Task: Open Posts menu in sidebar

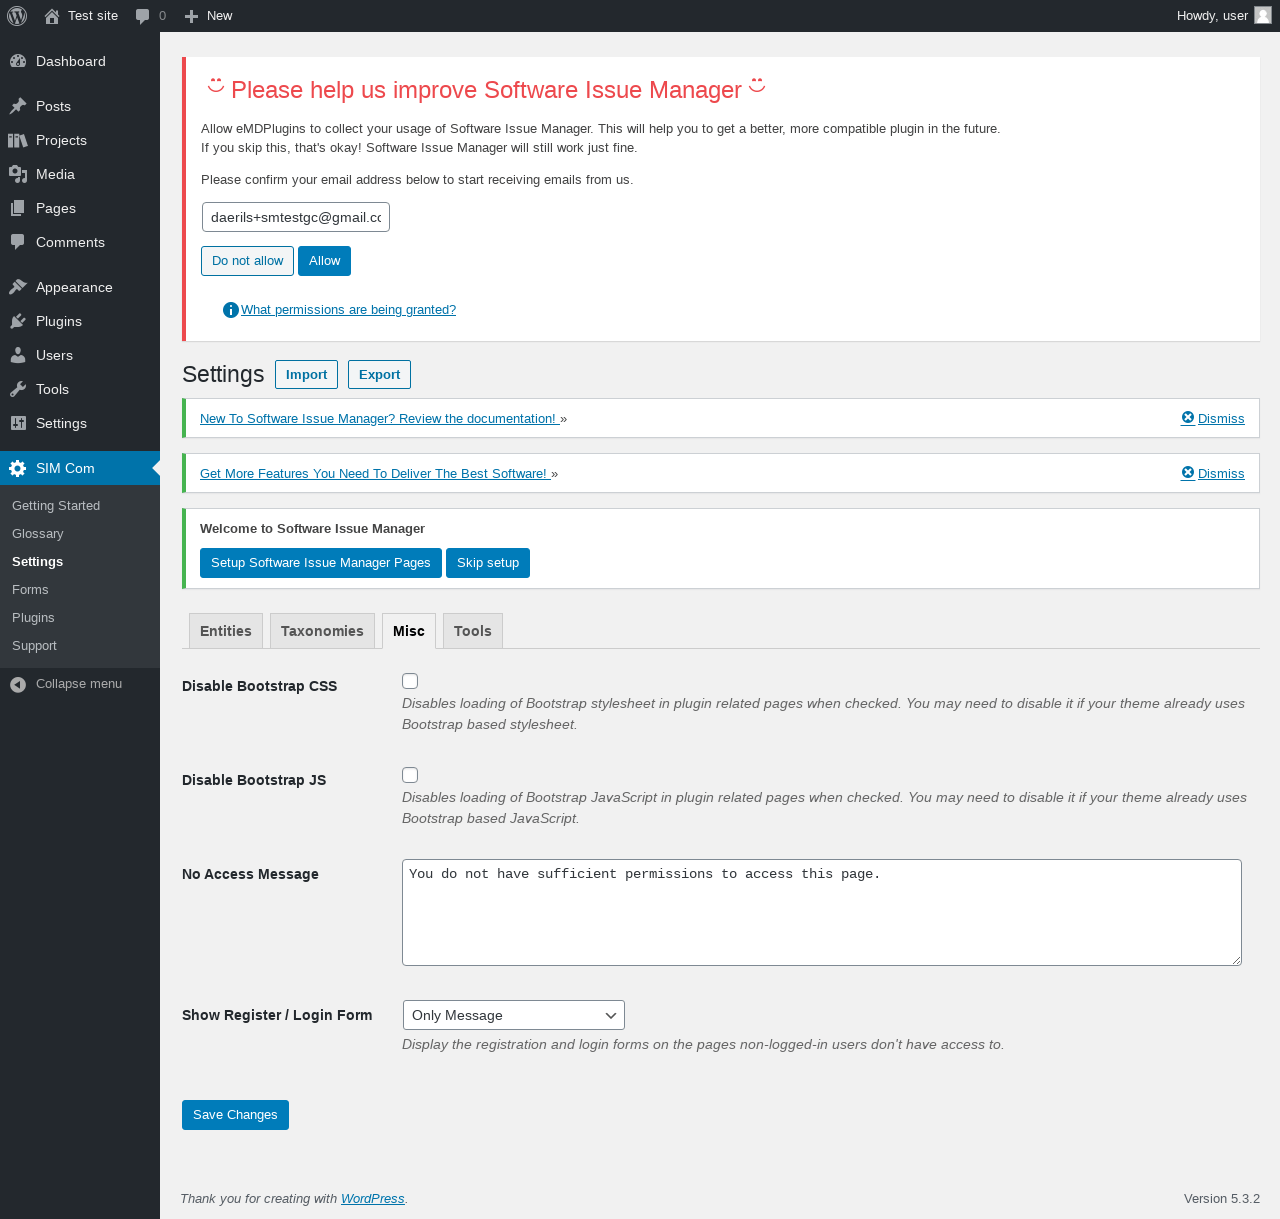Action: point(80,106)
